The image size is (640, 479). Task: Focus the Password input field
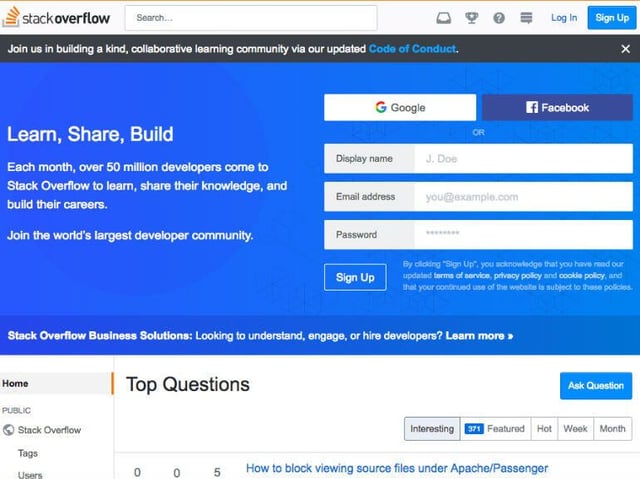524,235
